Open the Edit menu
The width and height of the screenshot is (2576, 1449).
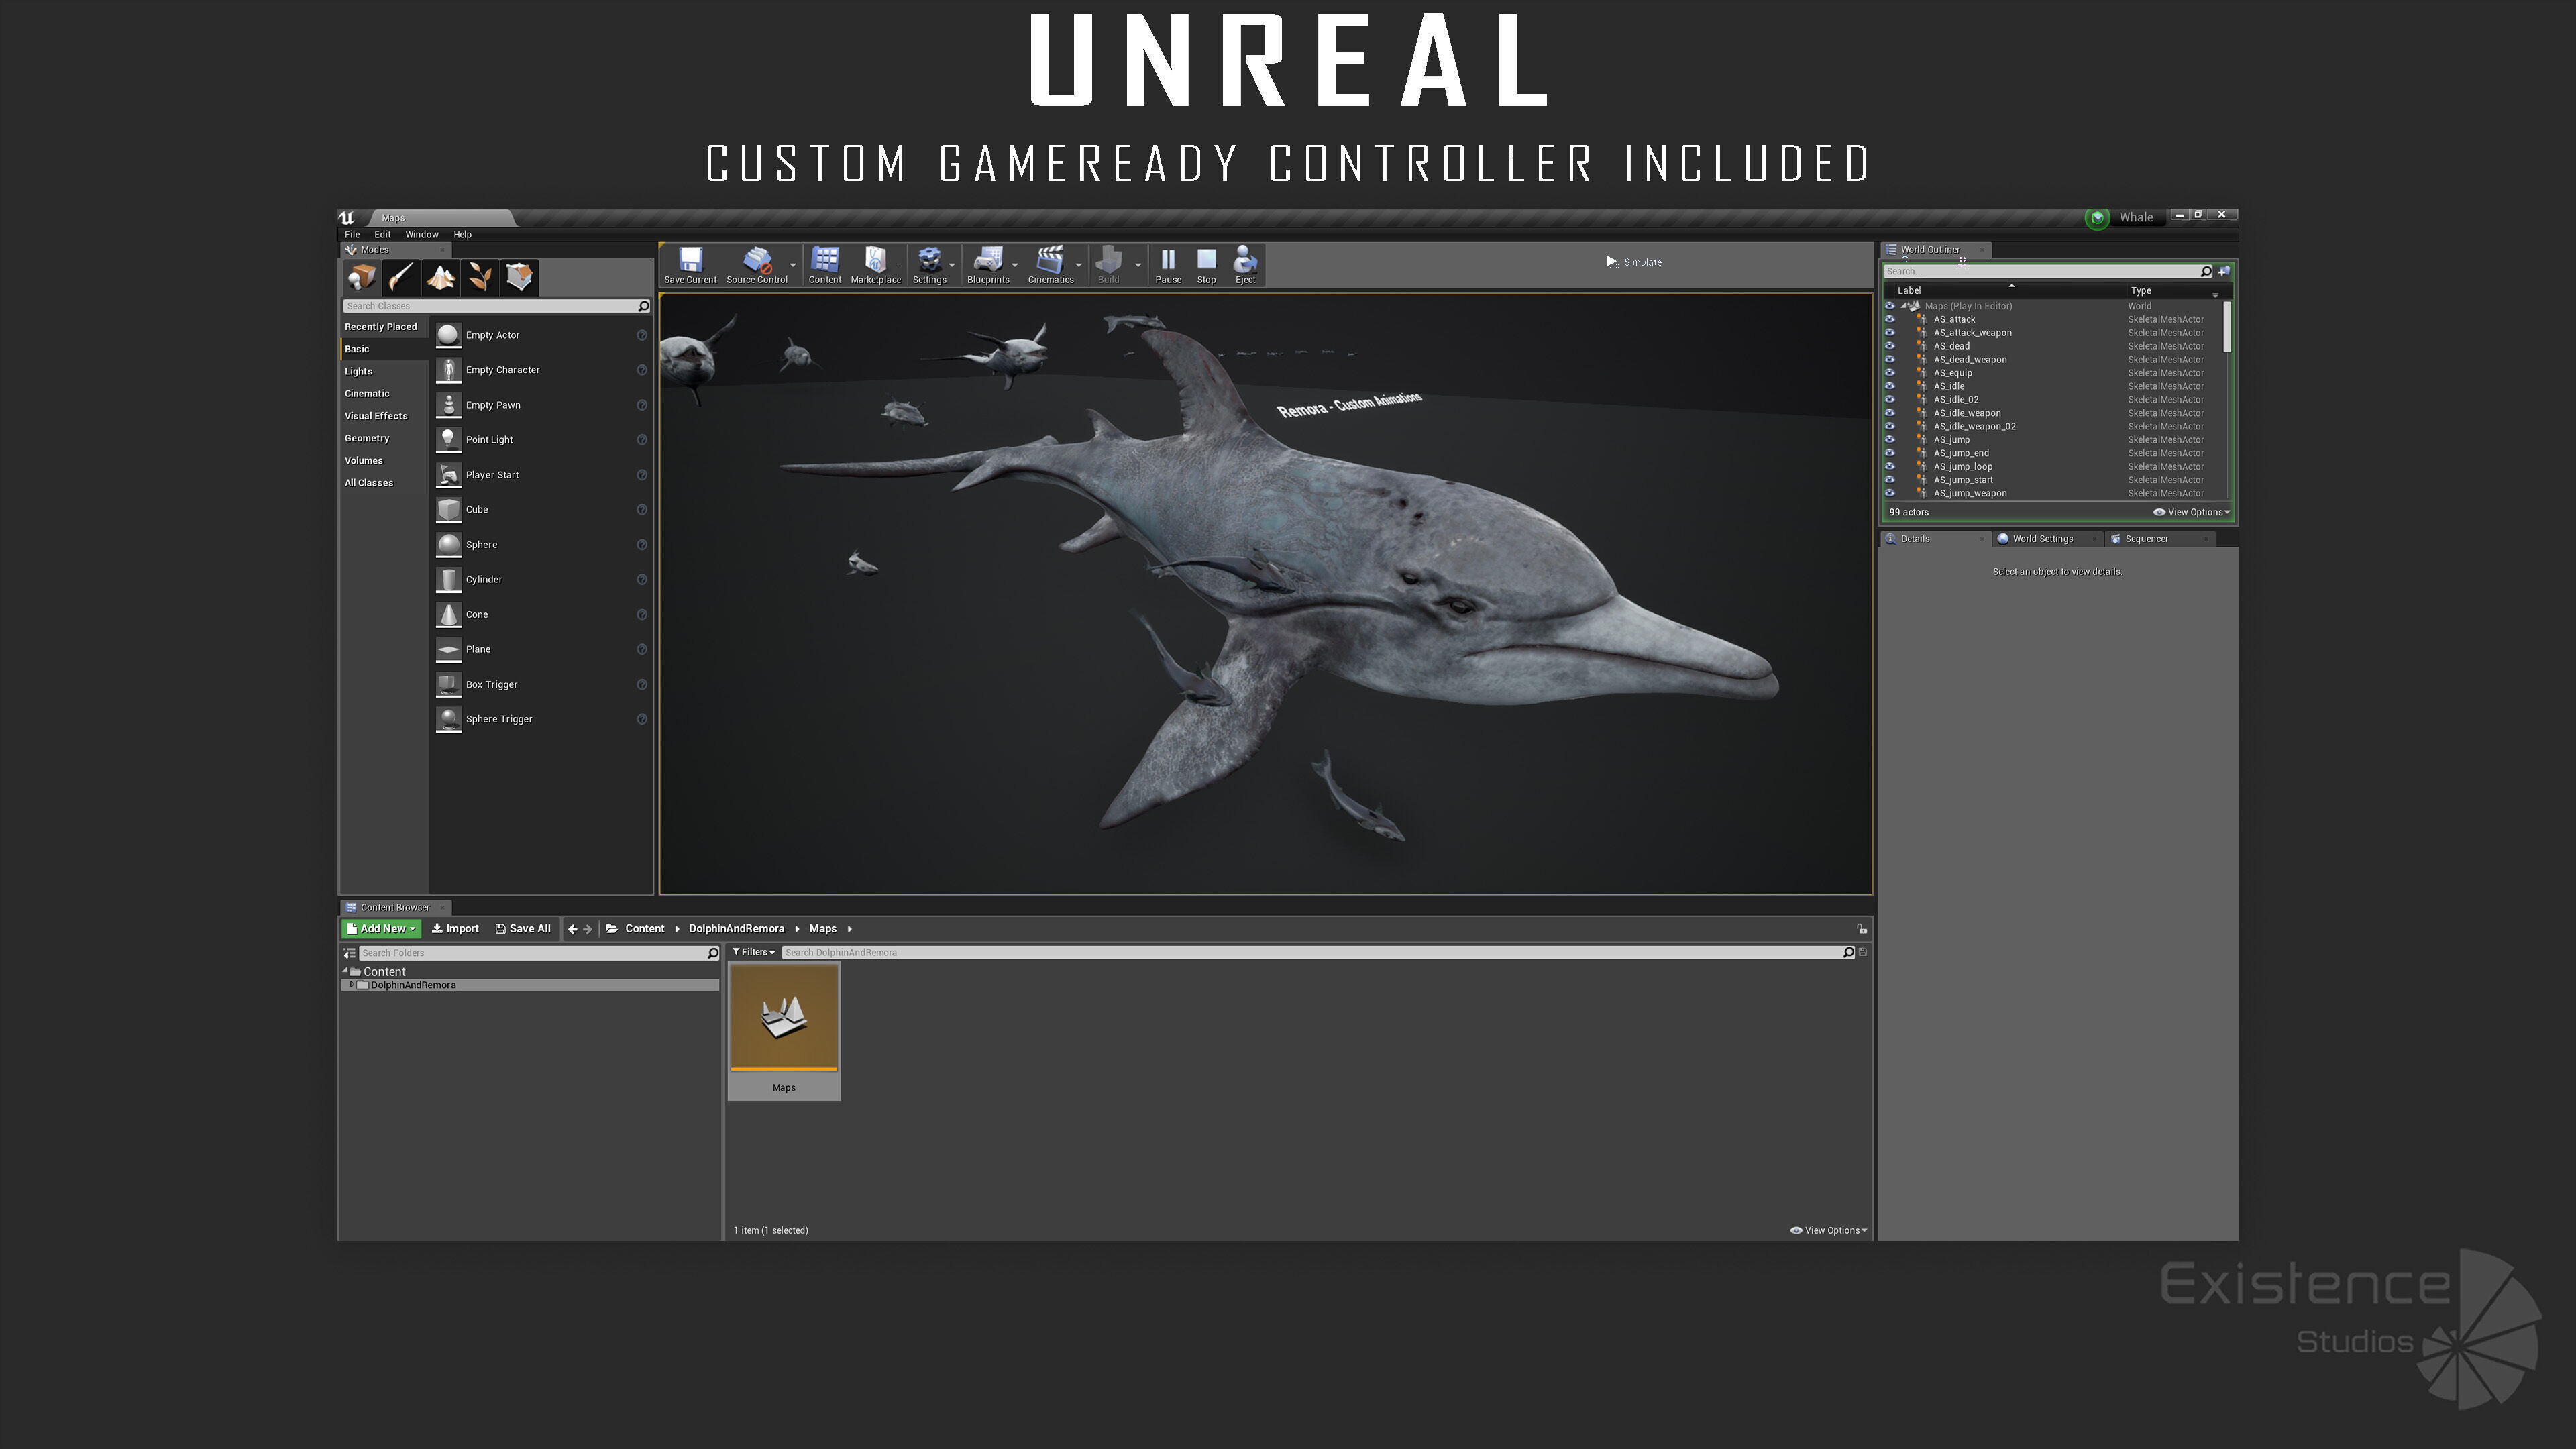pyautogui.click(x=383, y=235)
